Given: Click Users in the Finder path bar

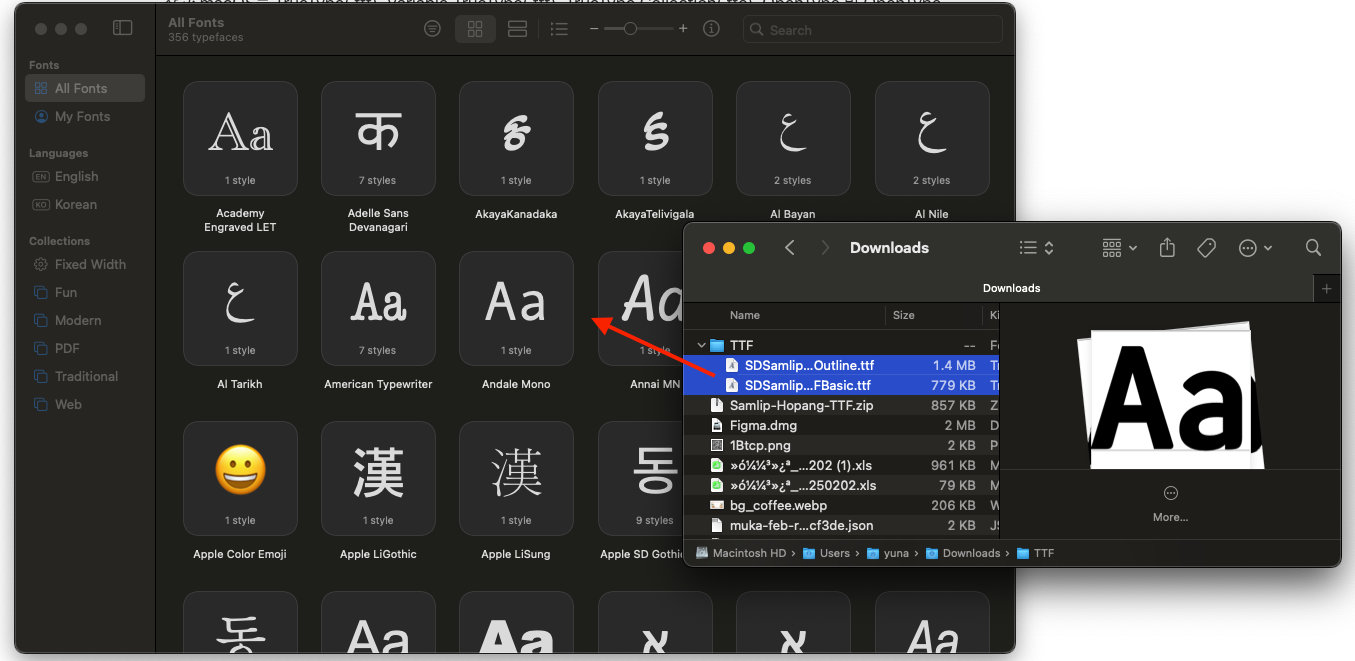Looking at the screenshot, I should [826, 553].
